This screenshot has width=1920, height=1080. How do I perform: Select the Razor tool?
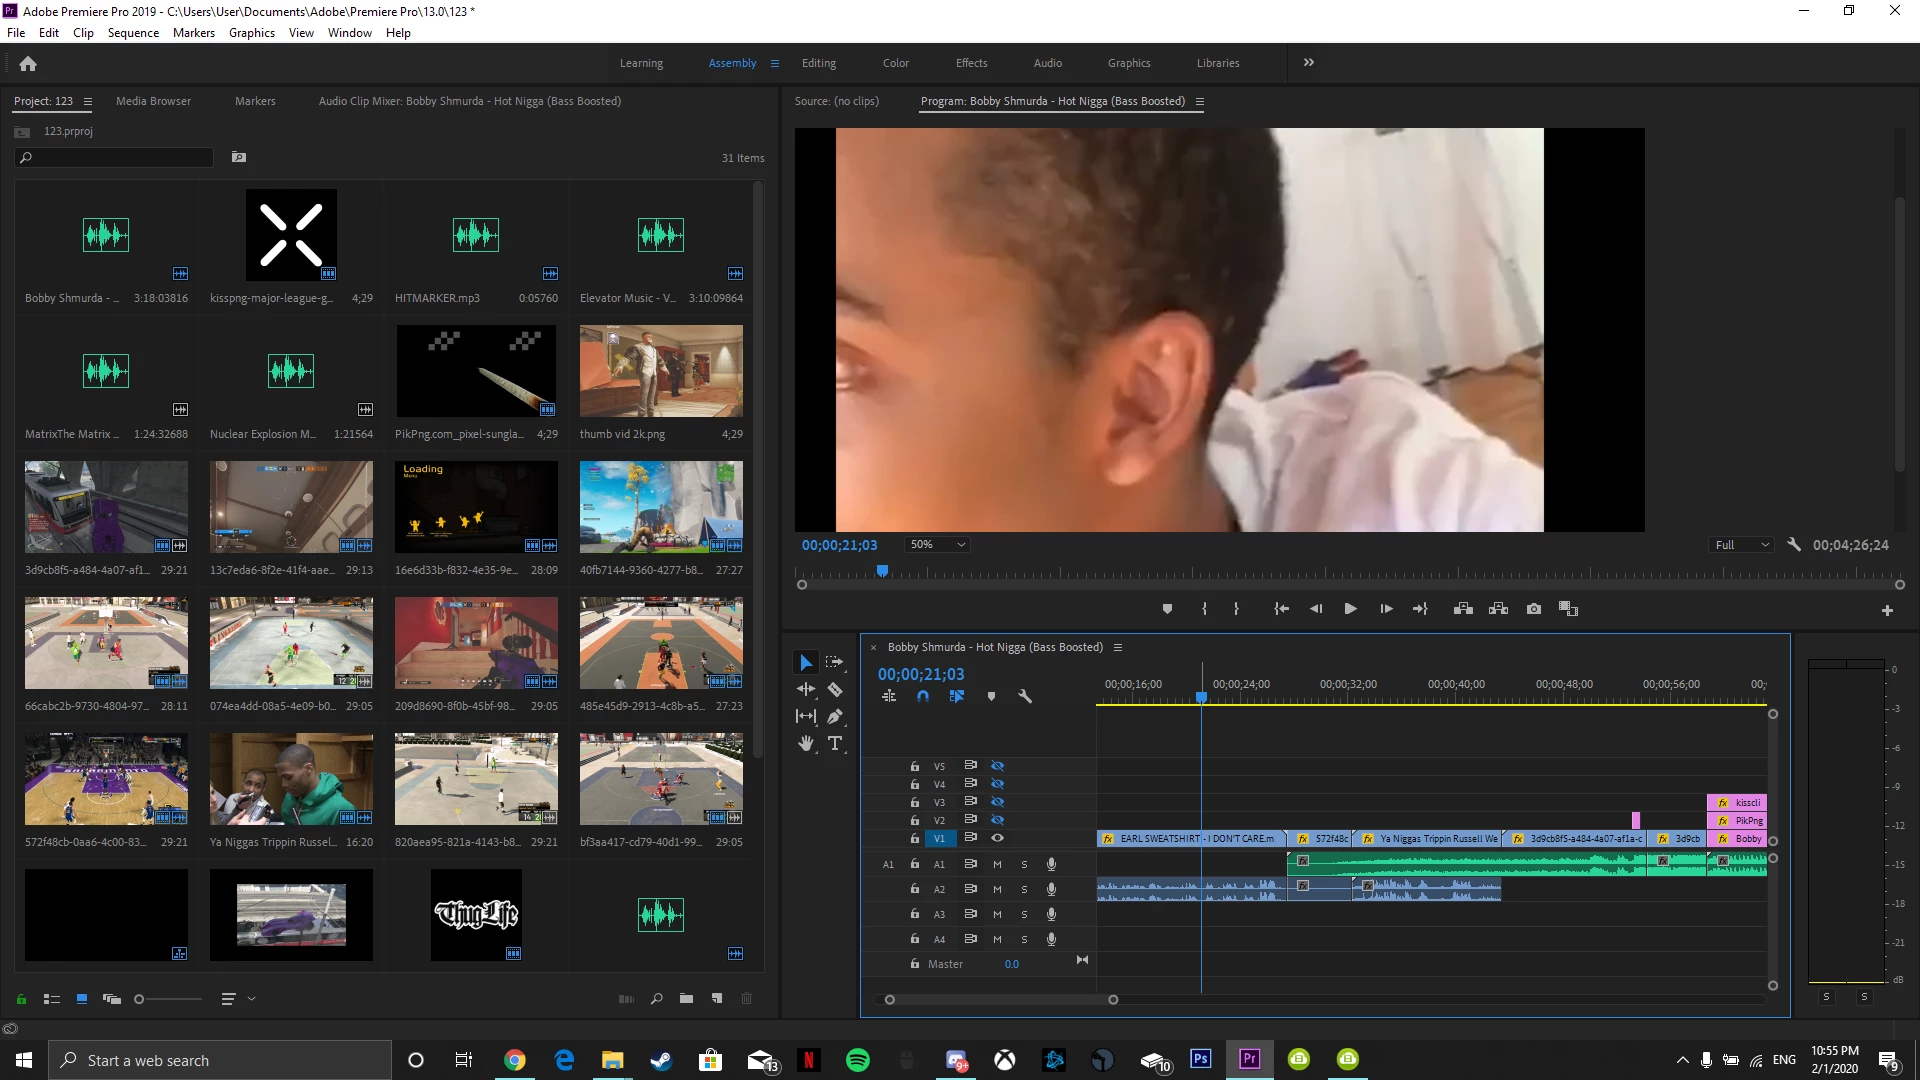tap(835, 690)
